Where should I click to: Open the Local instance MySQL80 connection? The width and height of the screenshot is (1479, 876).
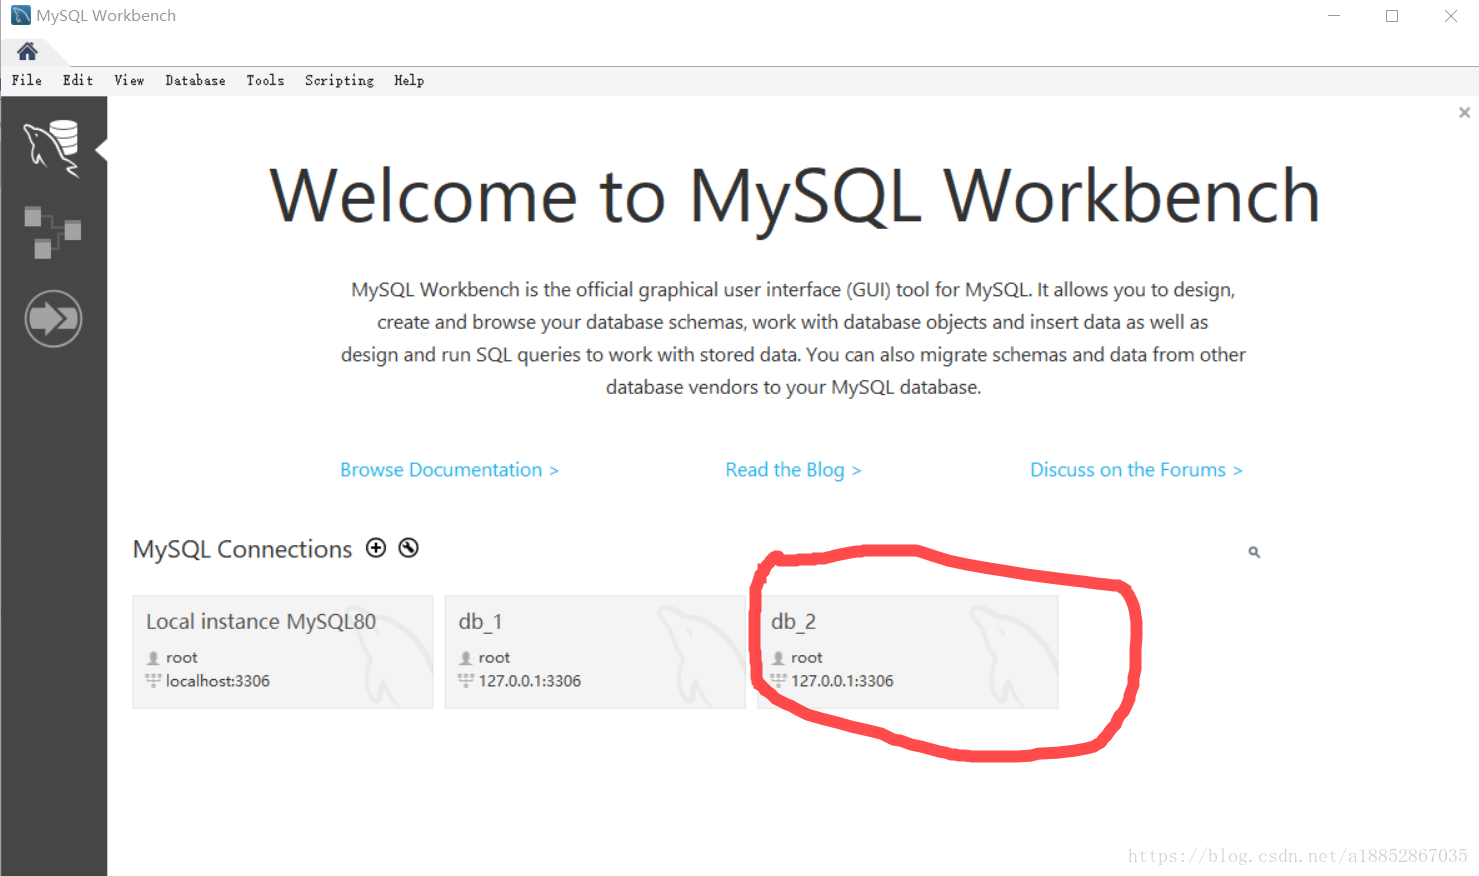click(283, 652)
